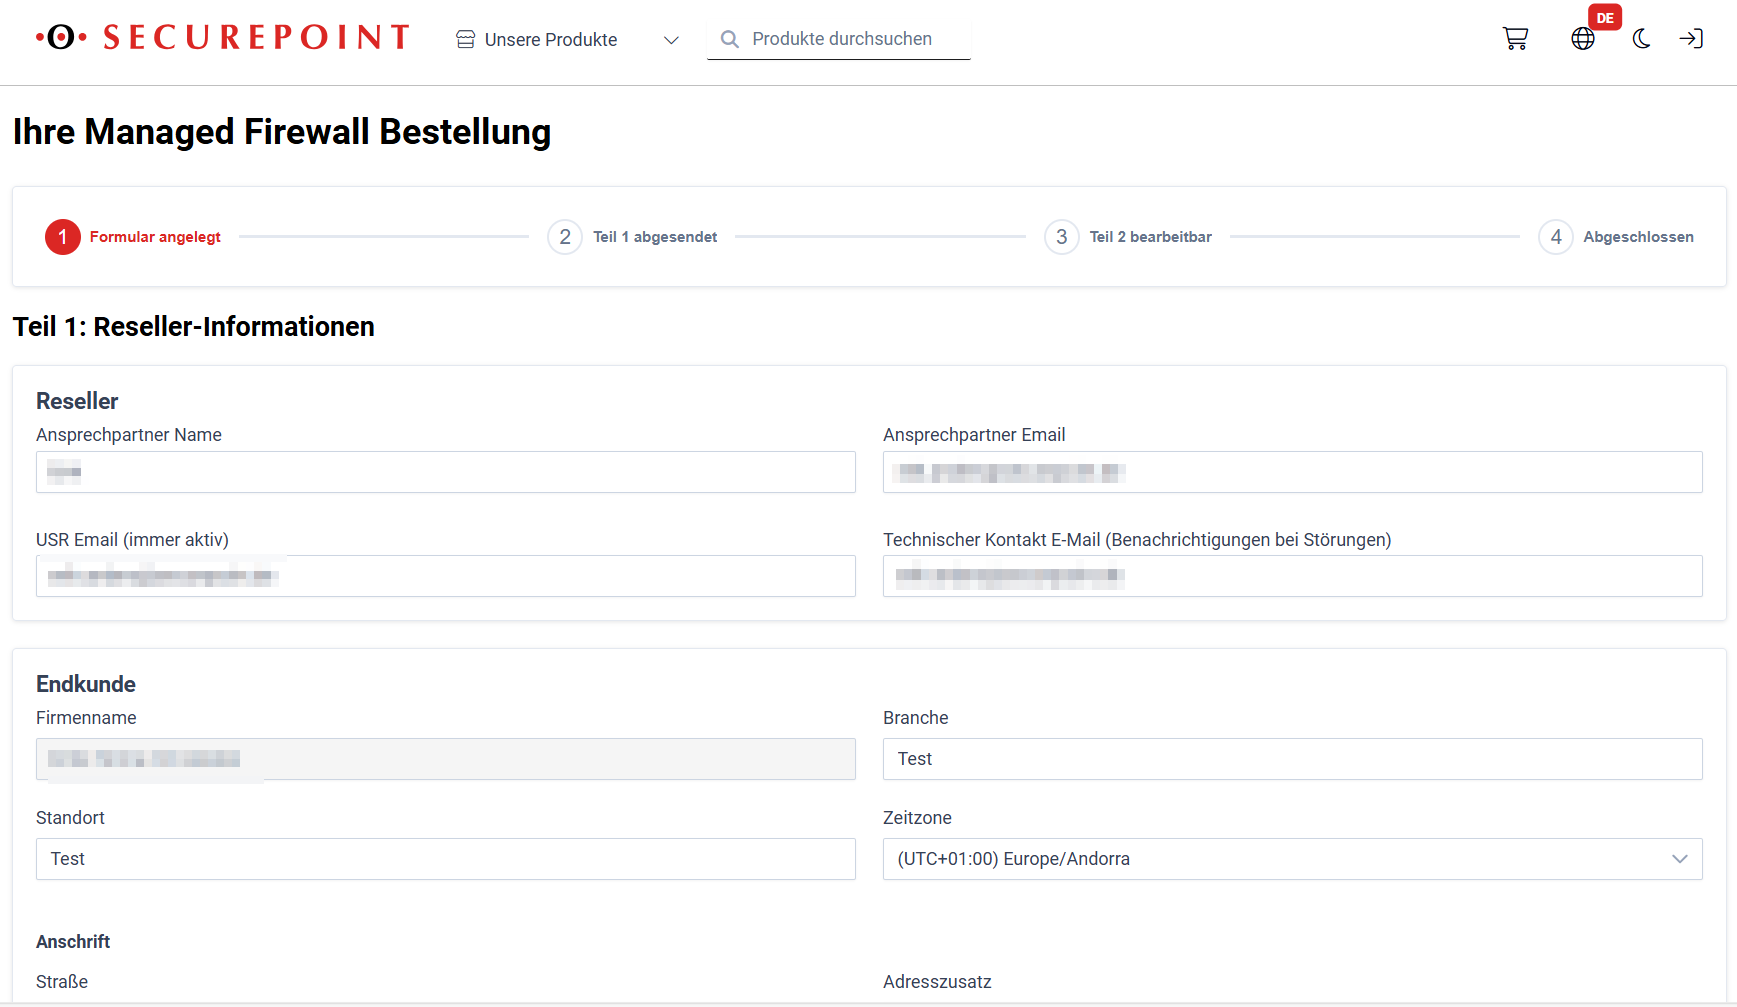1737x1007 pixels.
Task: Click the search magnifier icon
Action: 730,39
